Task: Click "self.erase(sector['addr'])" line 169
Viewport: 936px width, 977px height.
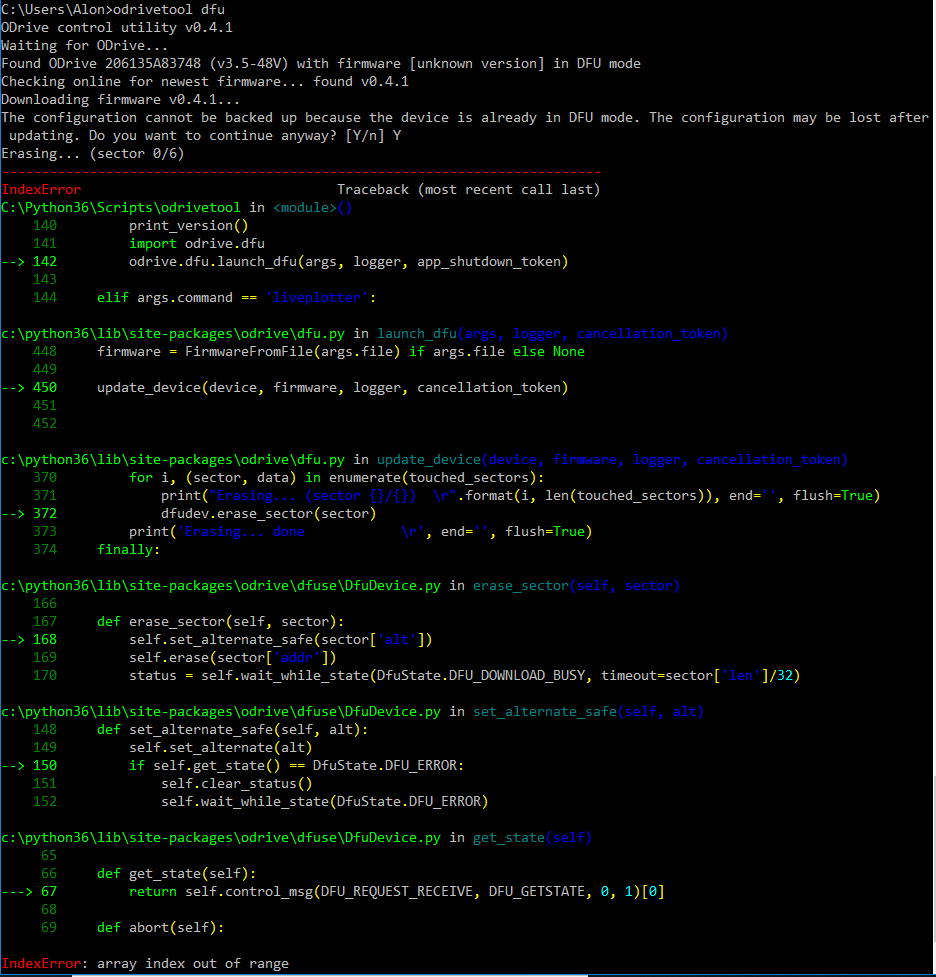Action: 232,658
